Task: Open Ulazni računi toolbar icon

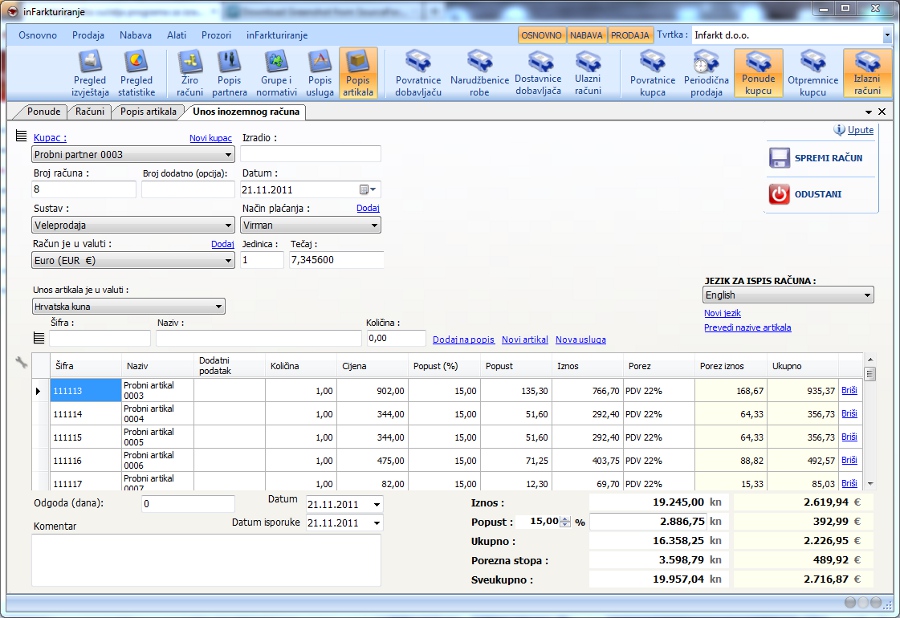Action: coord(588,73)
